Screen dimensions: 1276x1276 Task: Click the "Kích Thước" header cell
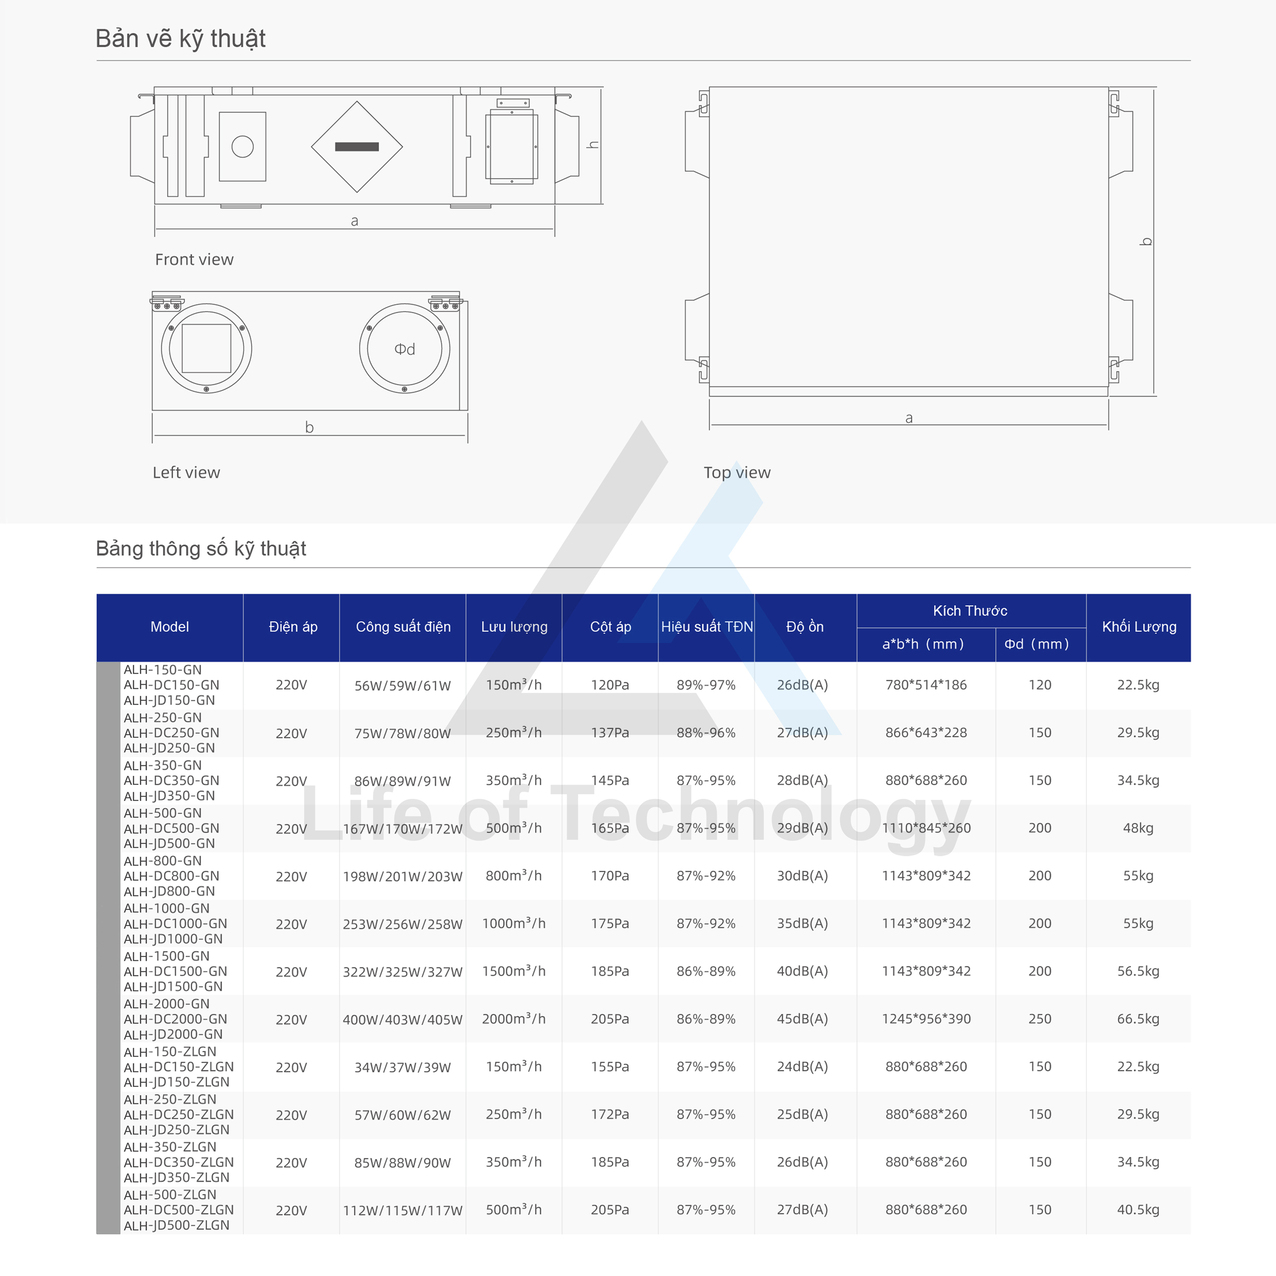pyautogui.click(x=970, y=611)
